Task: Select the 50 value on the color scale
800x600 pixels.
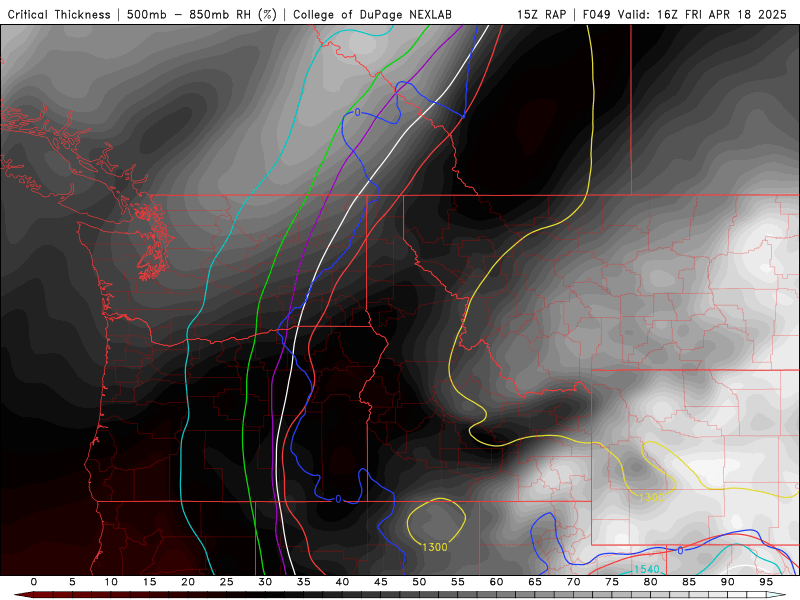Action: 419,582
